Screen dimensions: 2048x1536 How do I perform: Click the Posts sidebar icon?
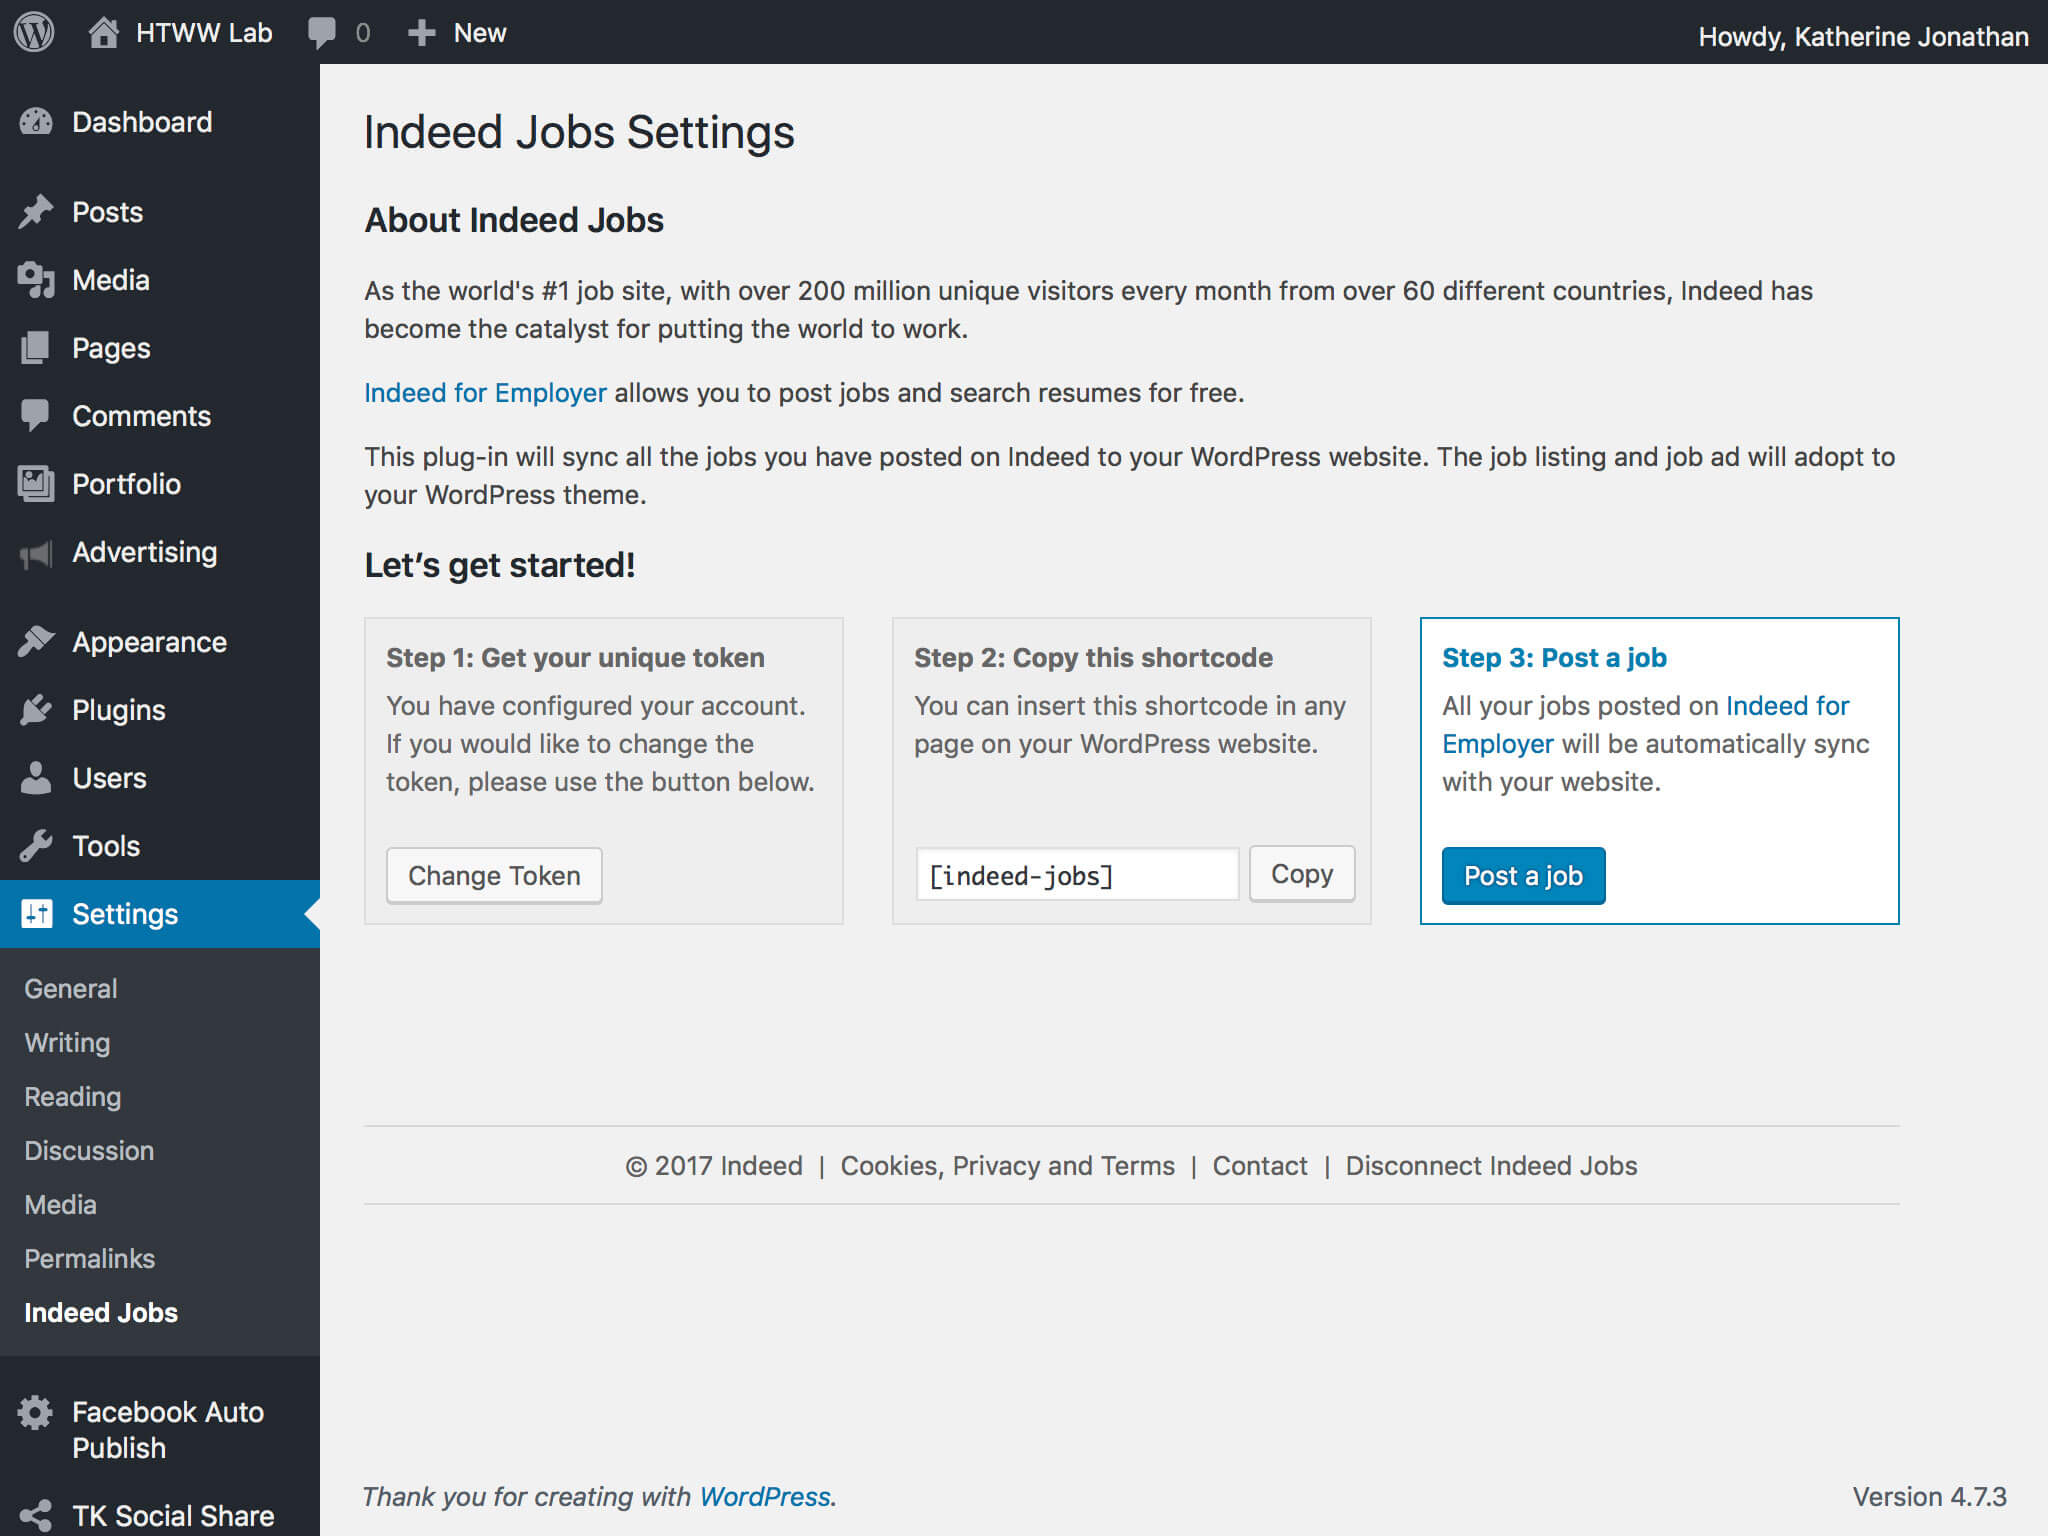tap(35, 211)
